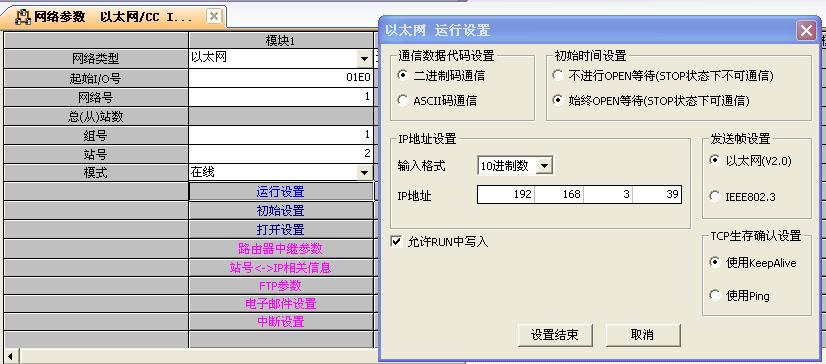Click the first IP octet field 192
826x364 pixels.
click(506, 194)
